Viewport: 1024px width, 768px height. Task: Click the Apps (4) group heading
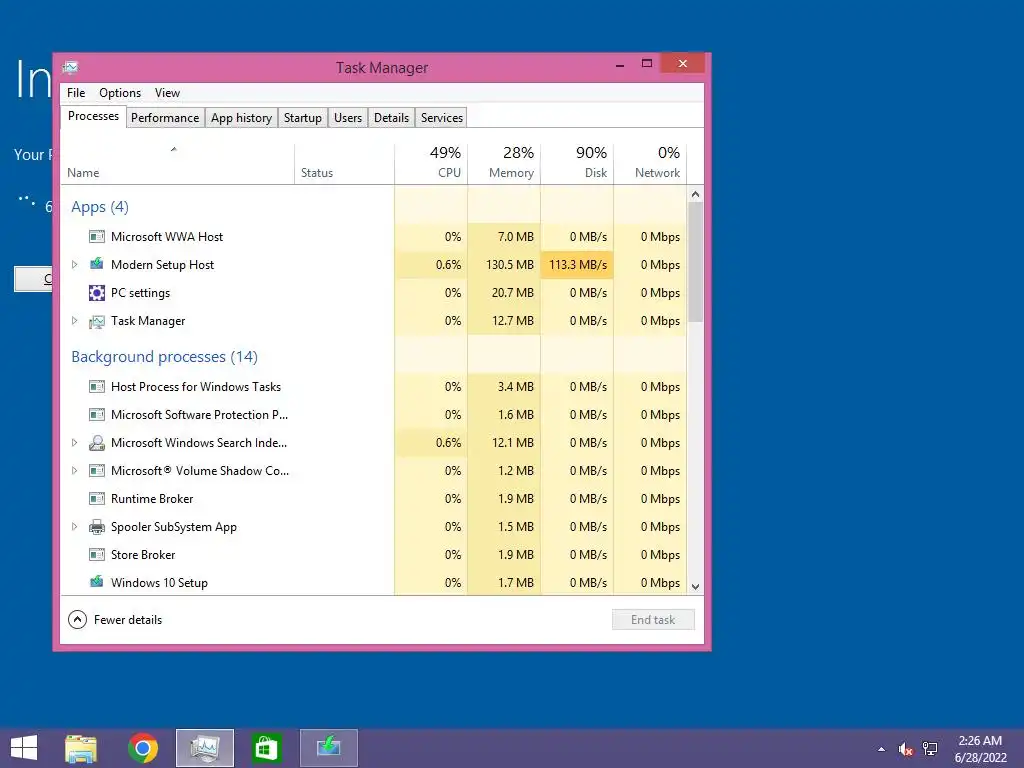[x=100, y=207]
